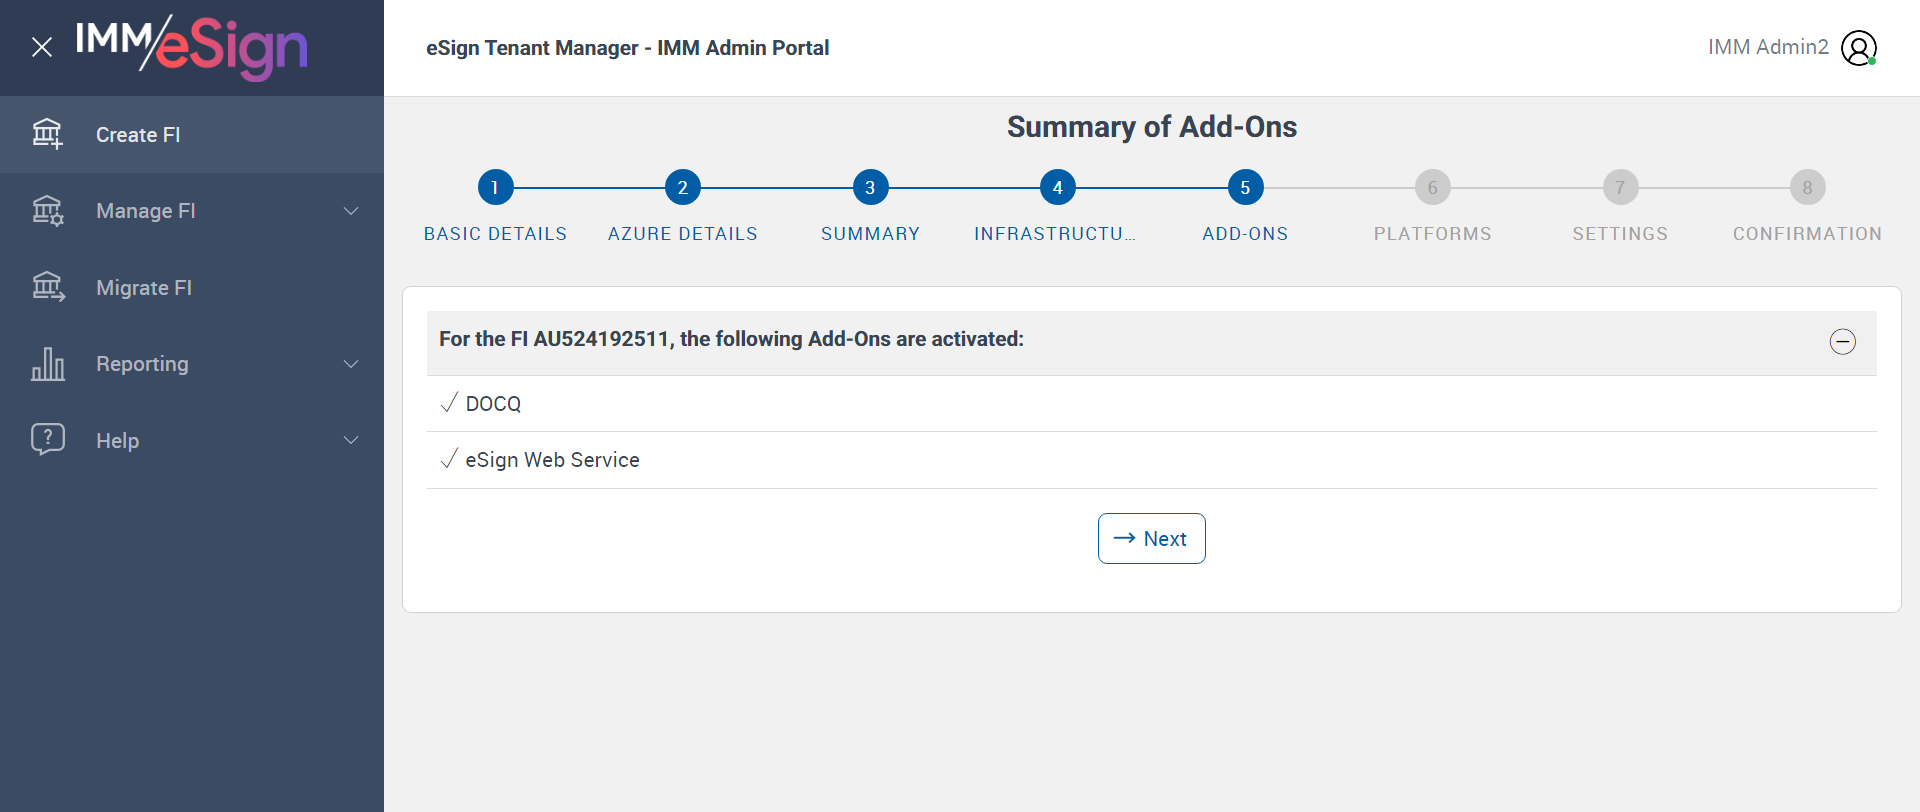Image resolution: width=1920 pixels, height=812 pixels.
Task: Go to step 2 Azure Details
Action: pos(682,187)
